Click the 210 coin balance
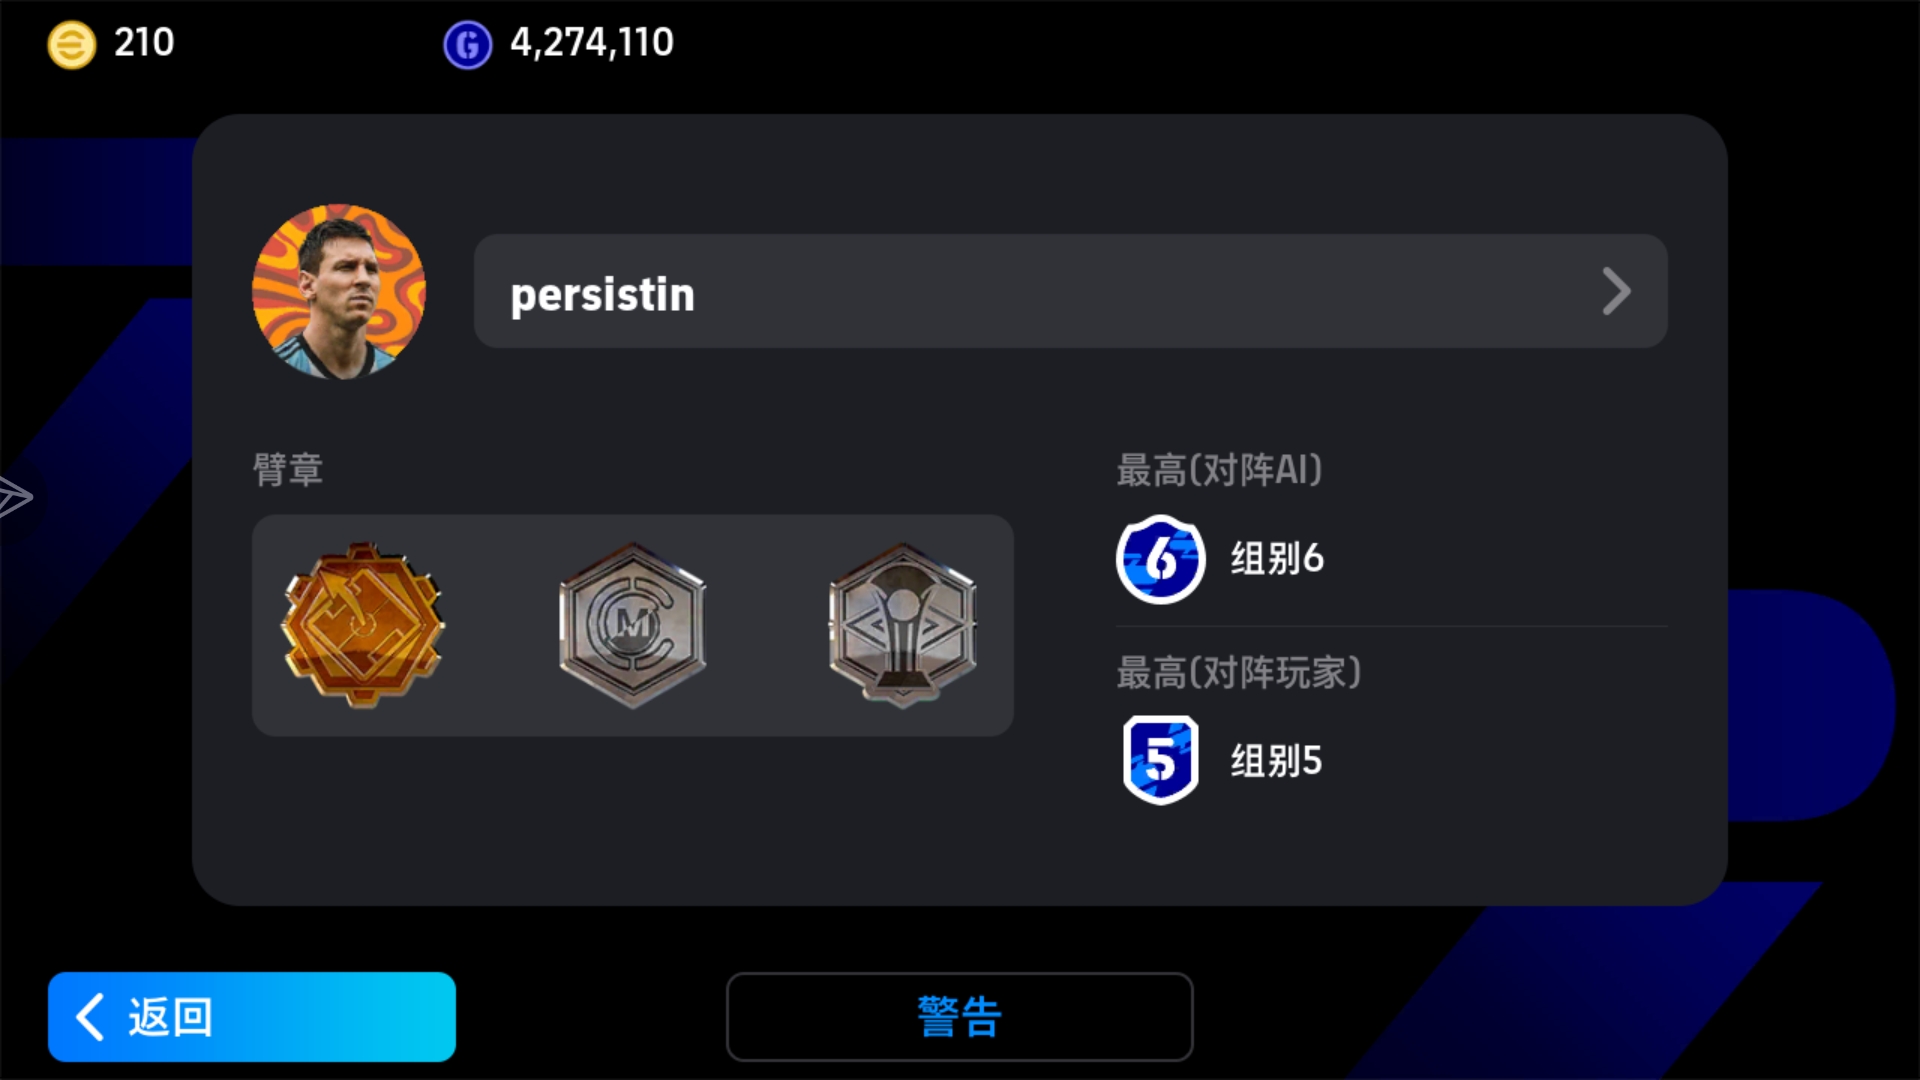 coord(144,43)
